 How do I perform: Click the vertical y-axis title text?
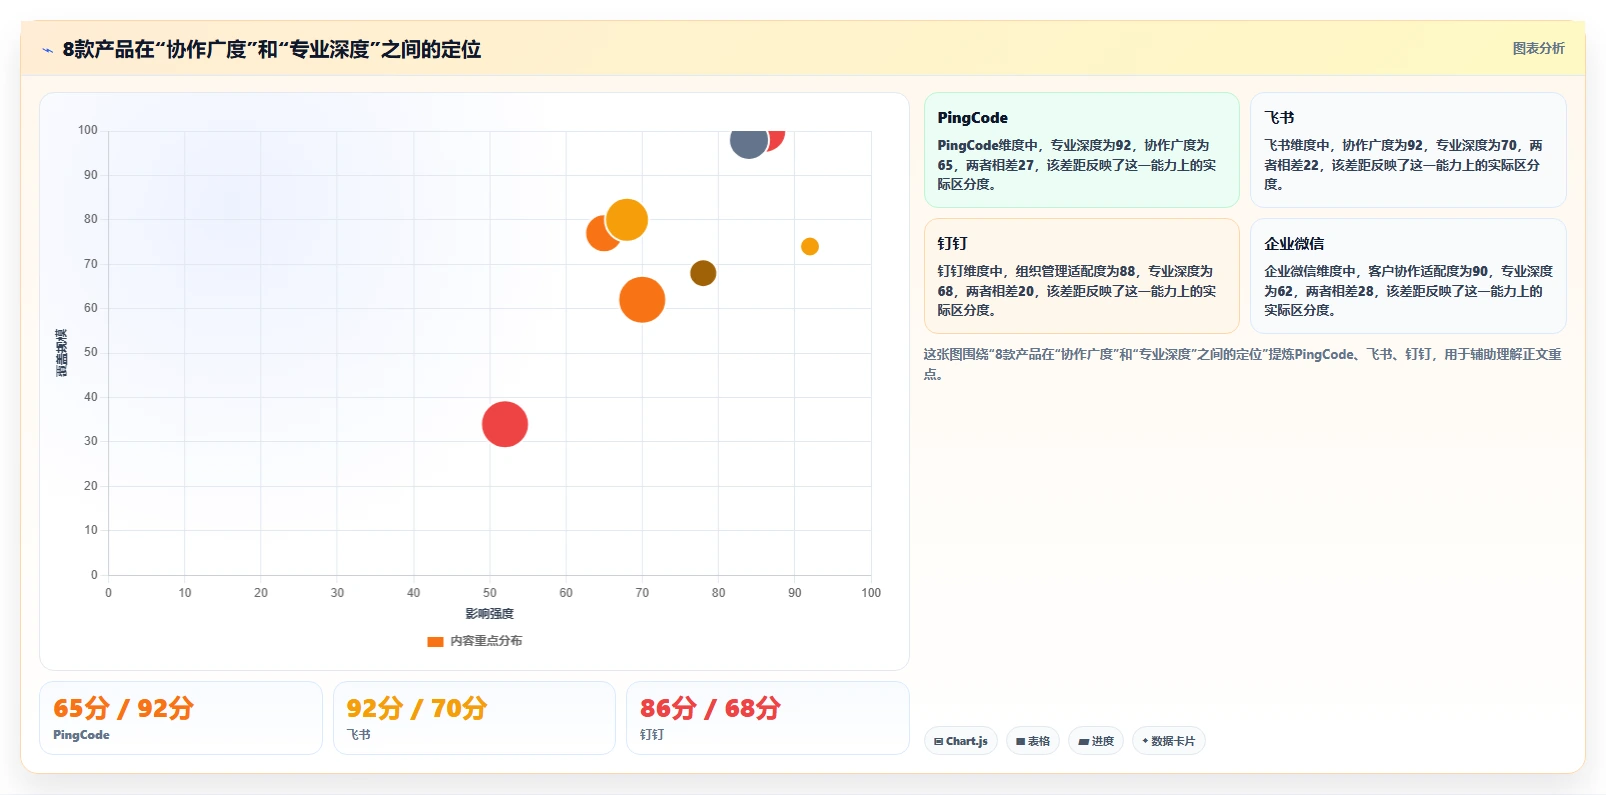coord(61,353)
